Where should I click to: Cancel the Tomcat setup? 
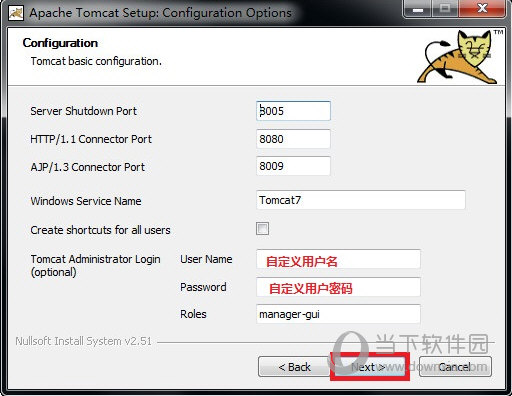coord(455,367)
